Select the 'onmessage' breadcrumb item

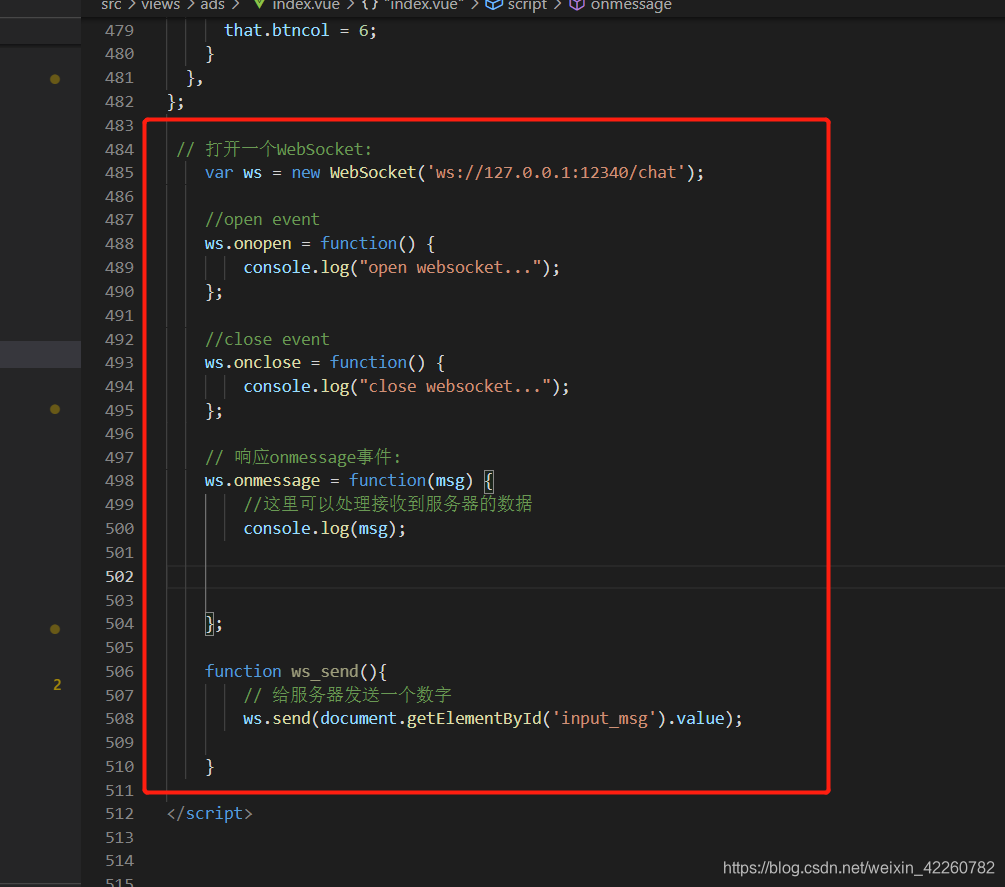631,5
